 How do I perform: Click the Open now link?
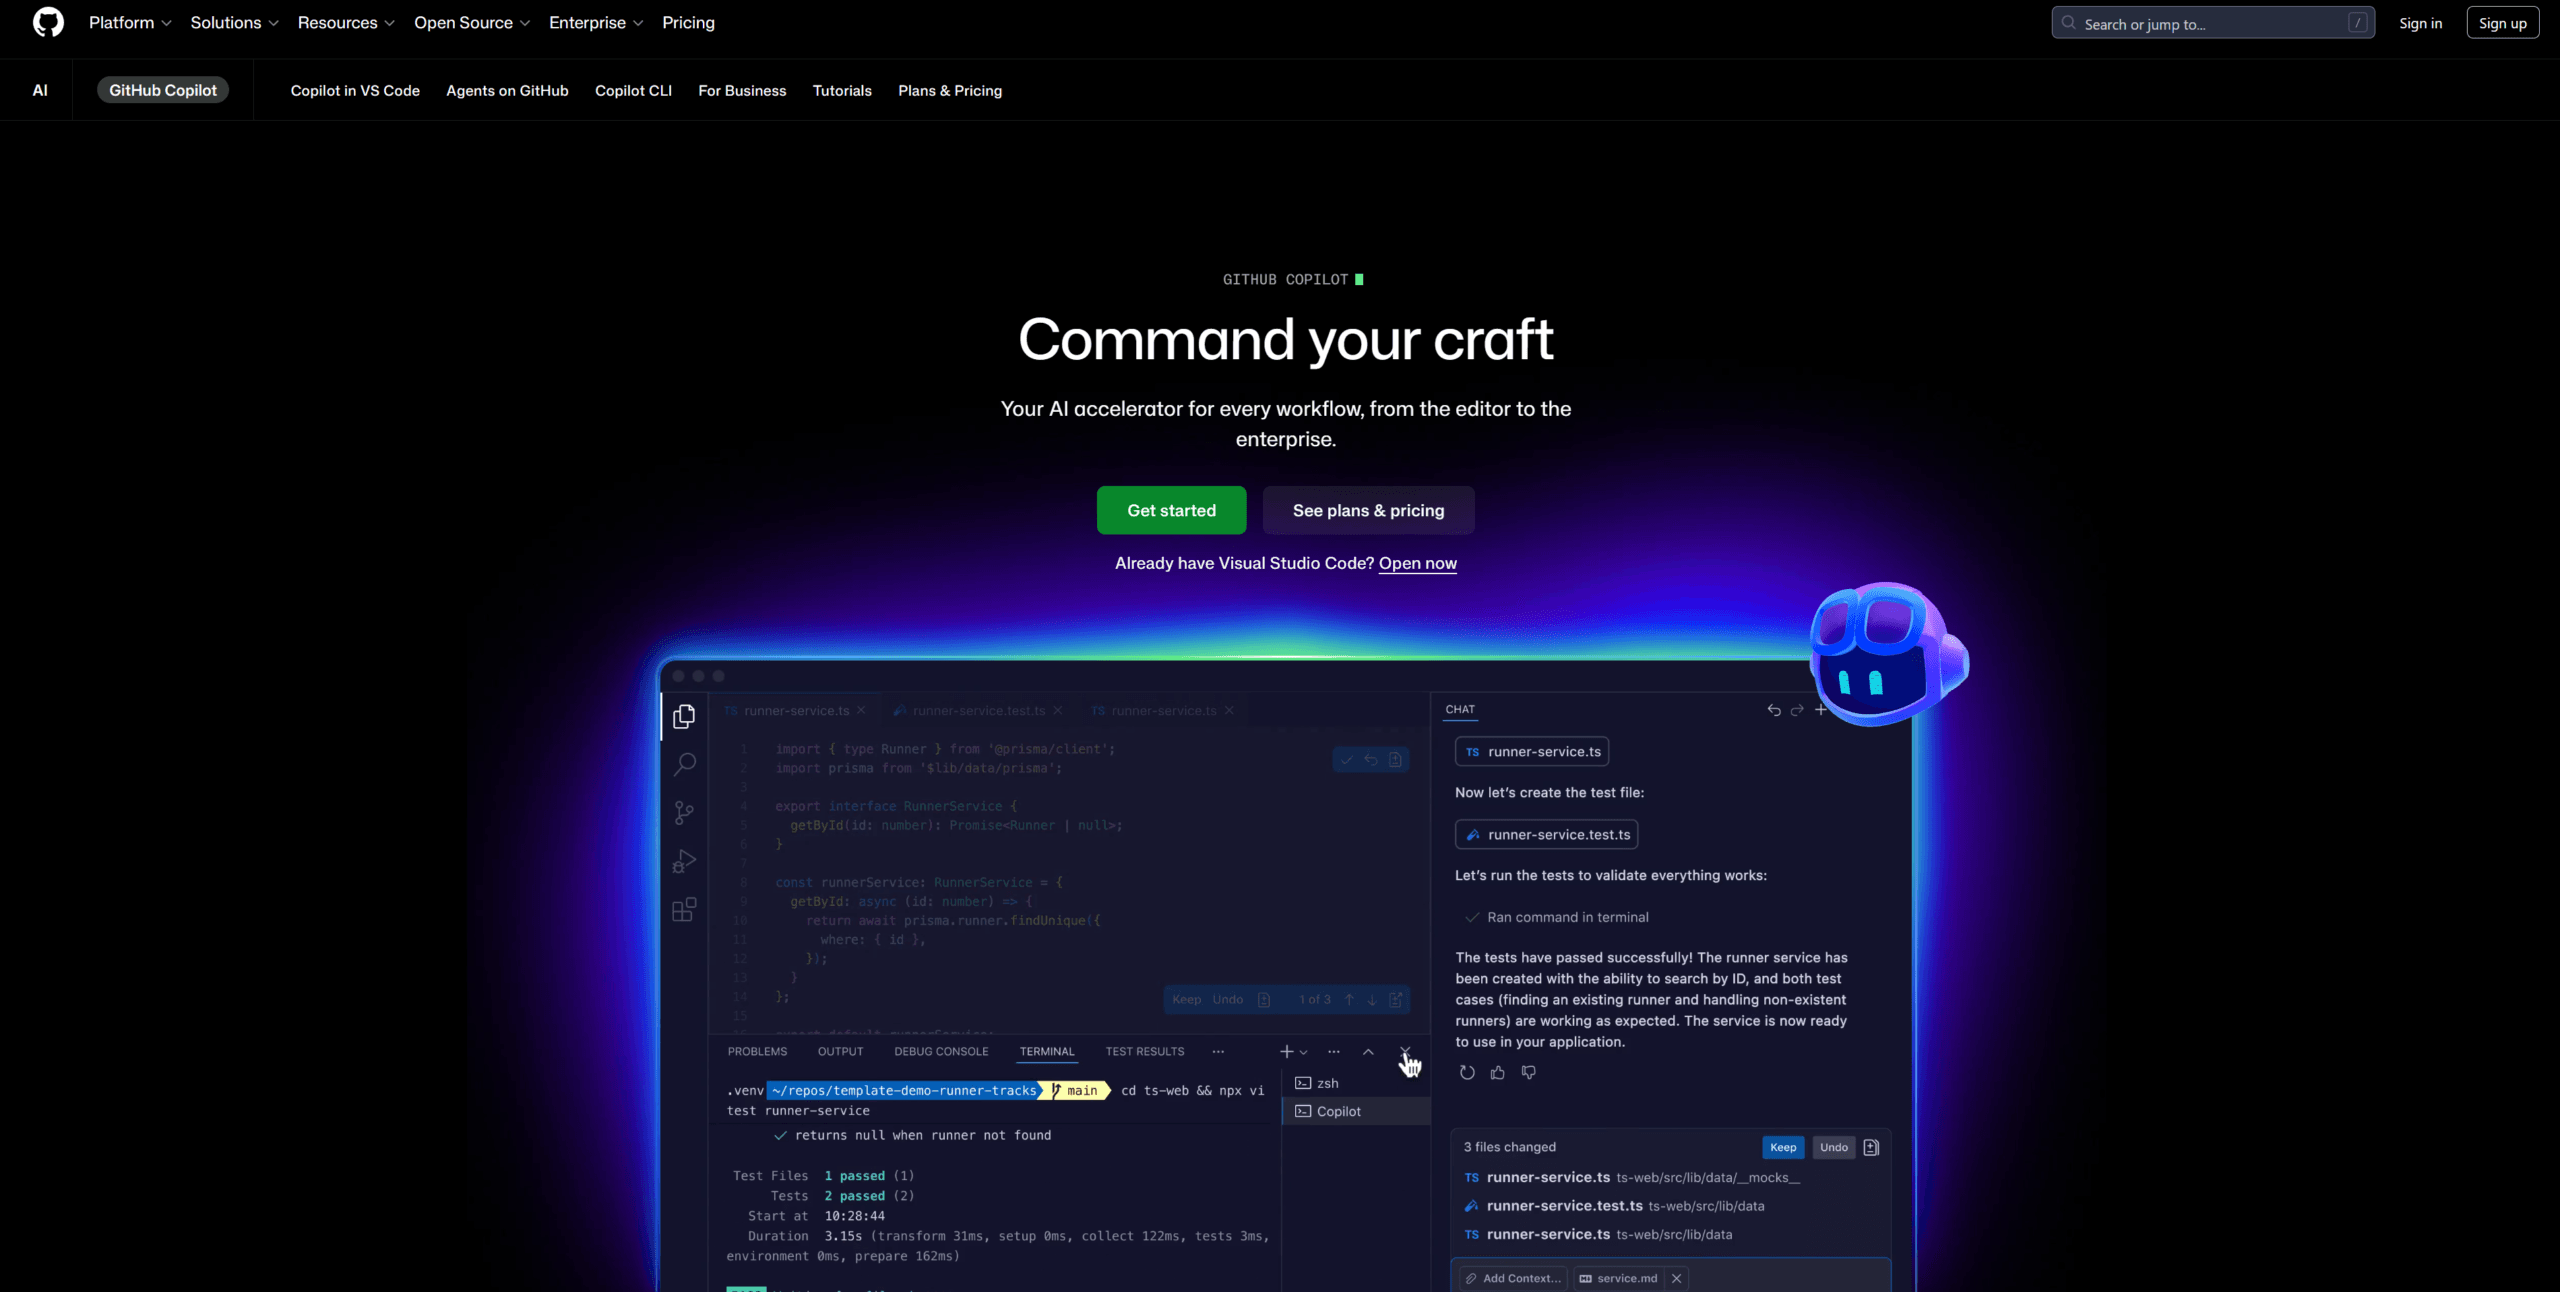(1418, 563)
